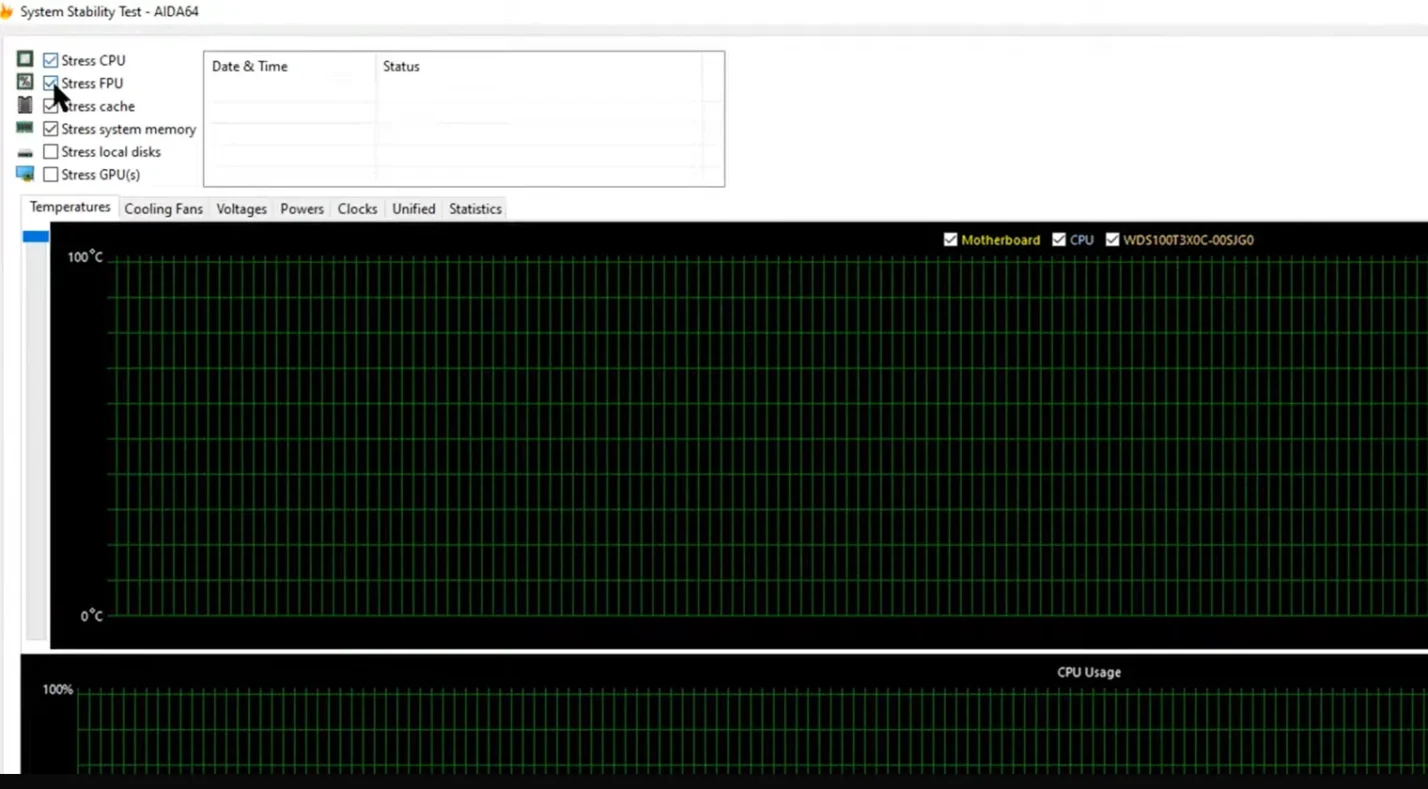Uncheck WDS100T3X0C-00SJG0 in the legend
Screen dimensions: 1428x789
click(x=1112, y=239)
